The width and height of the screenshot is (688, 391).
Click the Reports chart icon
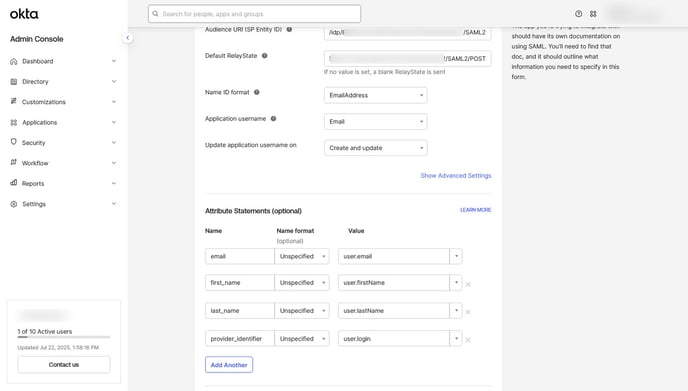tap(14, 183)
